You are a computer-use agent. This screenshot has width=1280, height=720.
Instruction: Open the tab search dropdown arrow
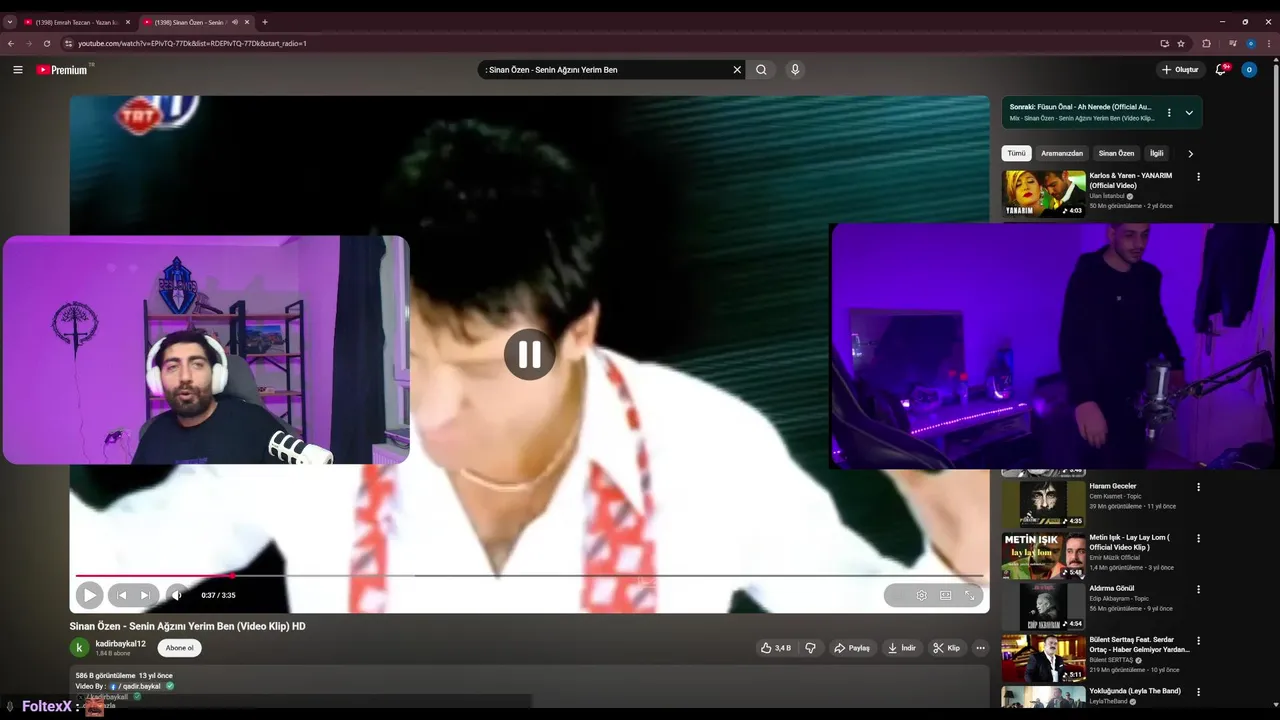[x=9, y=22]
